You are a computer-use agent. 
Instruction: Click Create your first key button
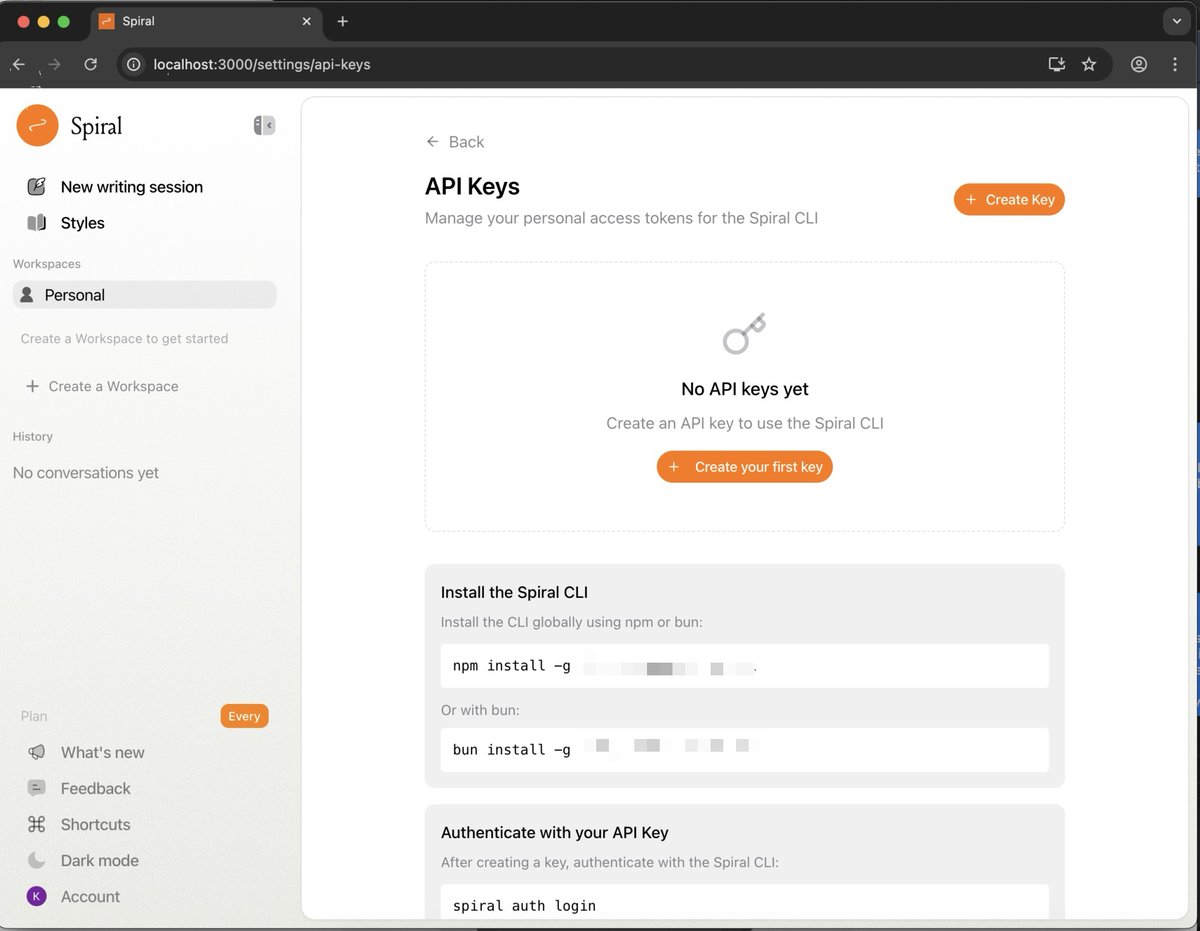click(x=744, y=467)
